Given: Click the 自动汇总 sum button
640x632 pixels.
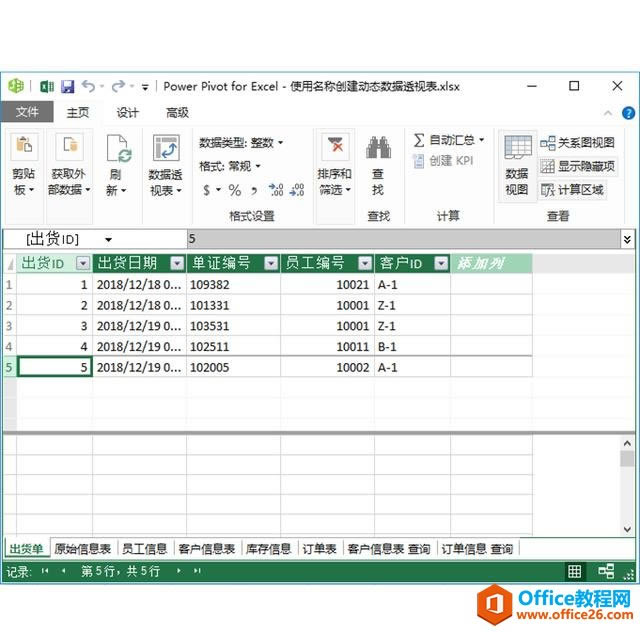Looking at the screenshot, I should point(444,140).
